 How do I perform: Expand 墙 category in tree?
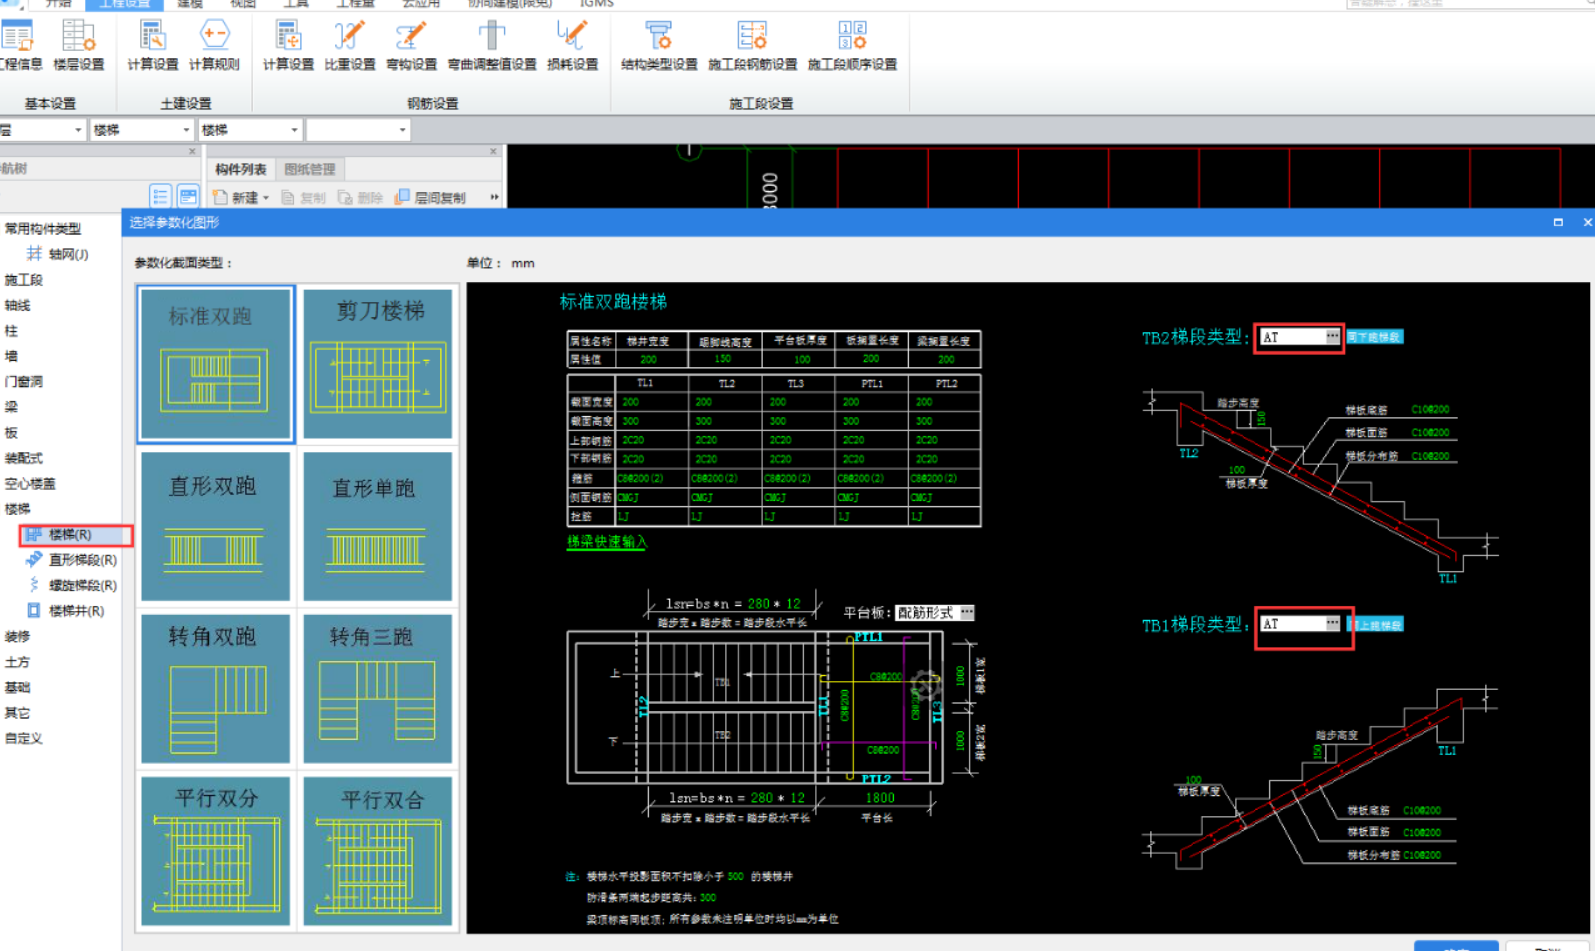[11, 356]
